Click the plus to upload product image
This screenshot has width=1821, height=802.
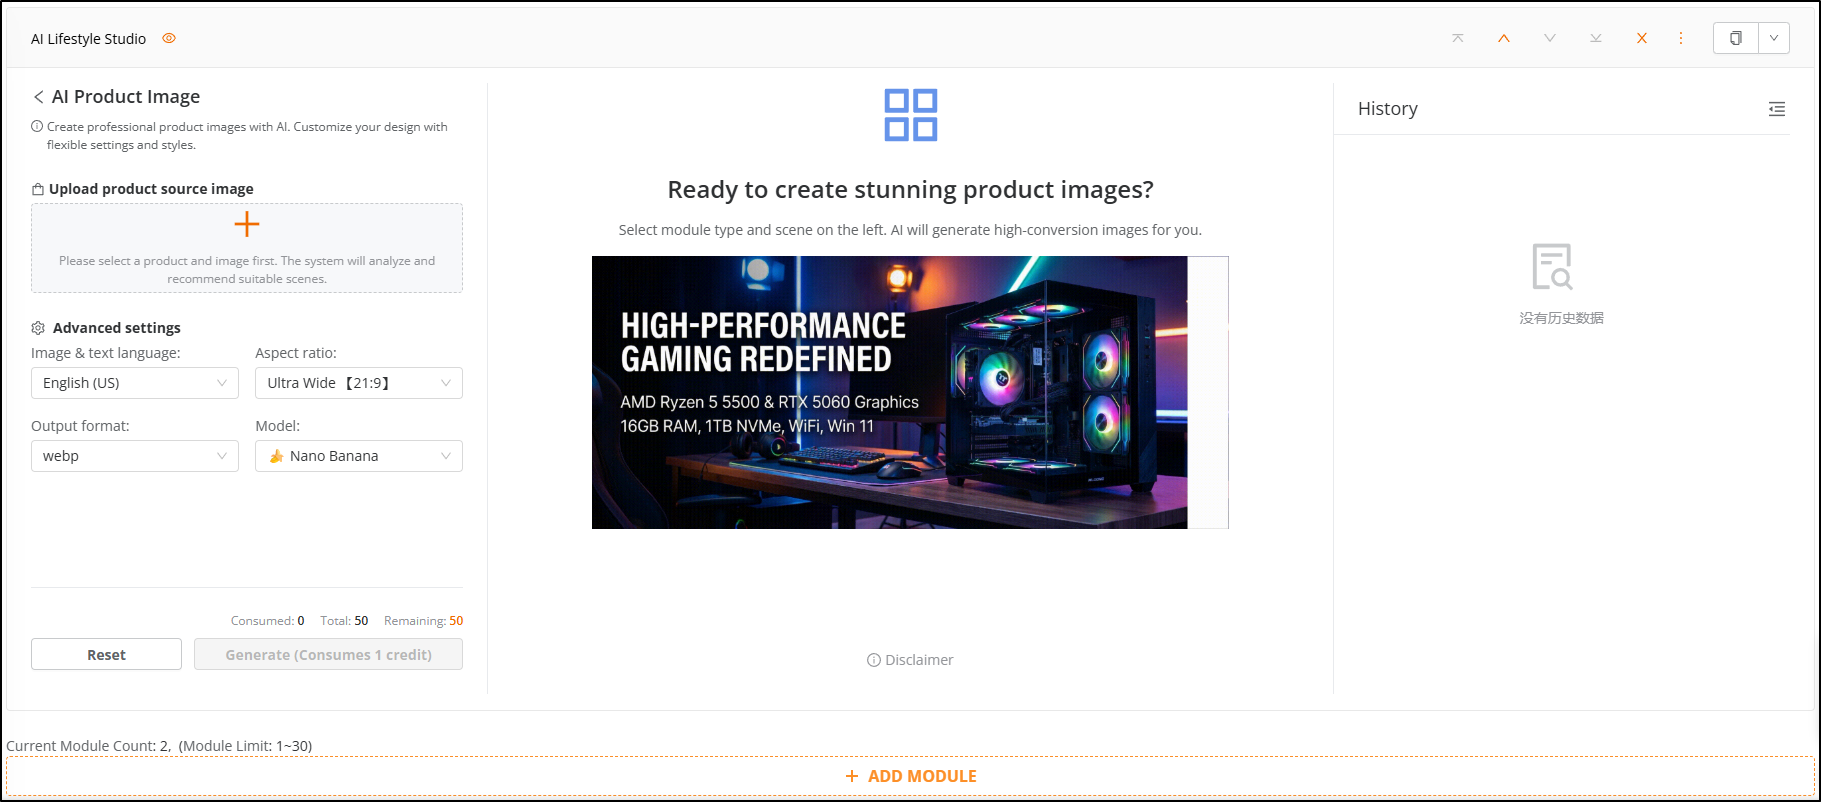(247, 225)
